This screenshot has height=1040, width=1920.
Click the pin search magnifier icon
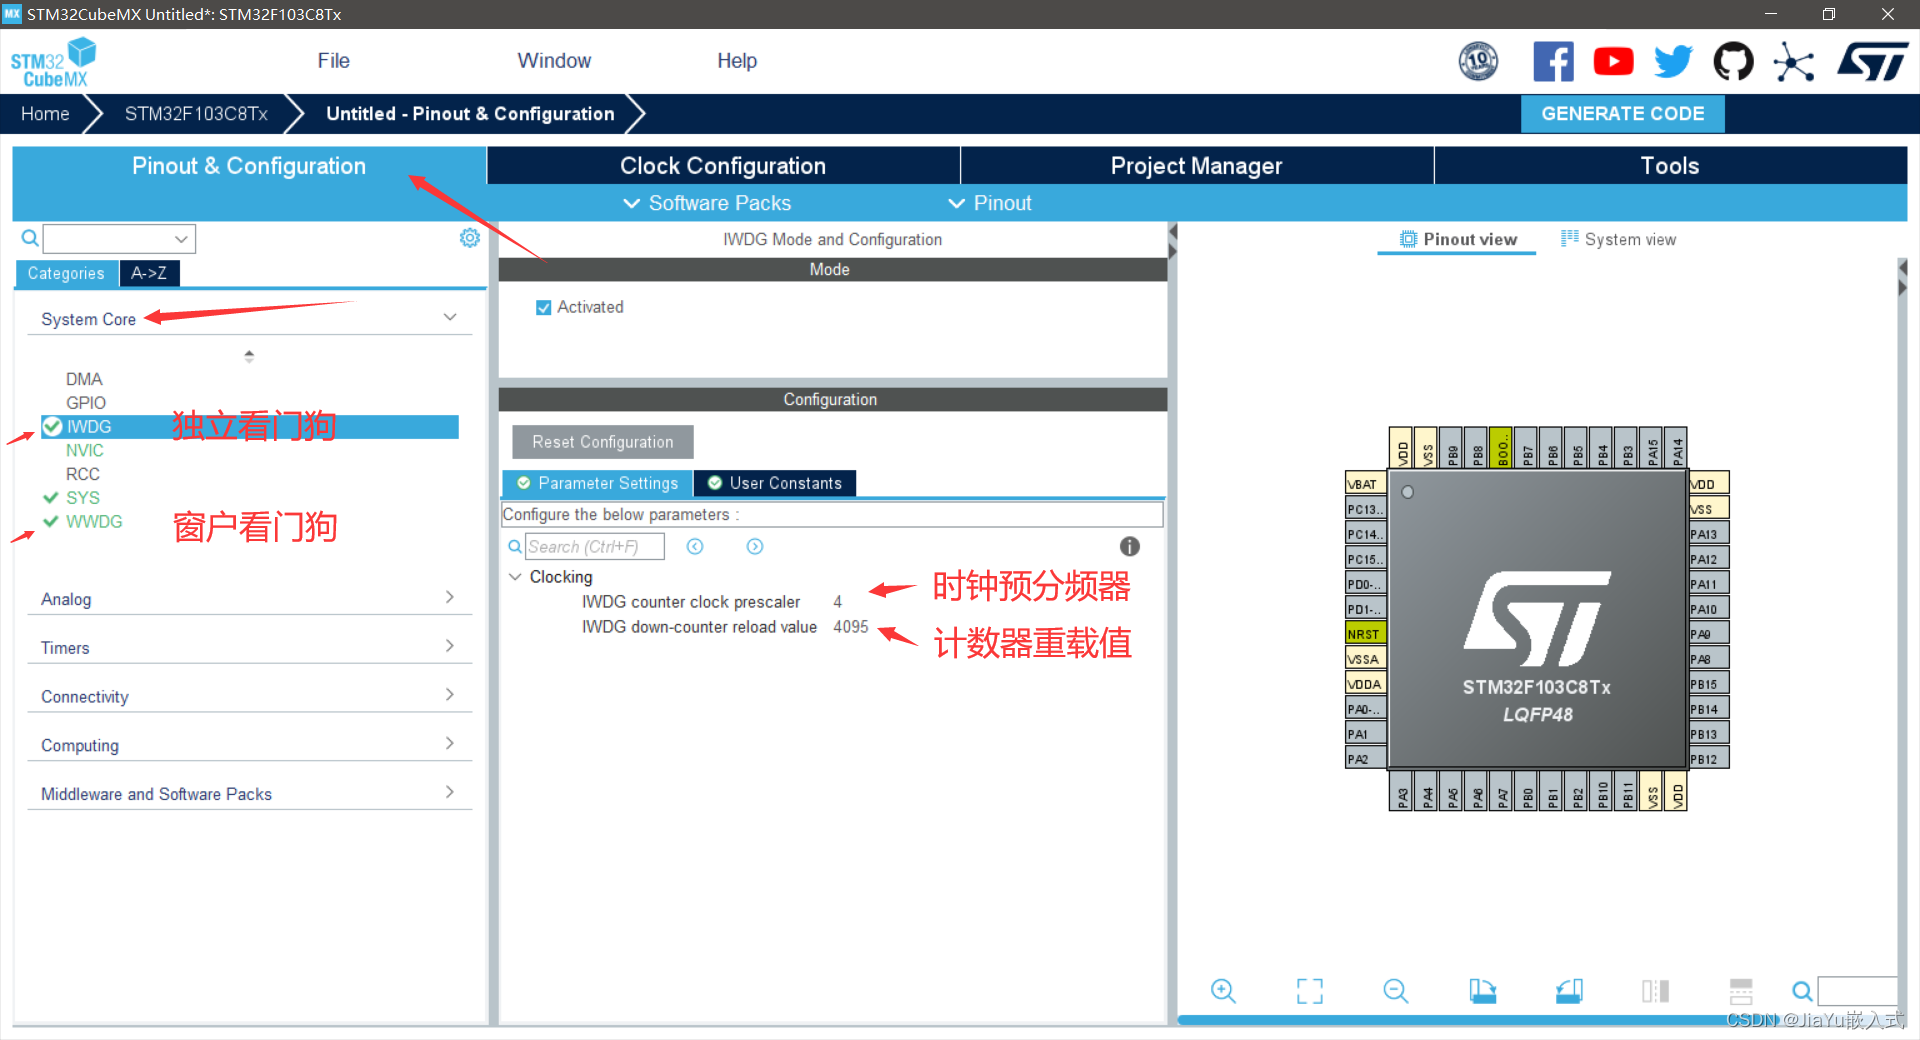point(1802,991)
